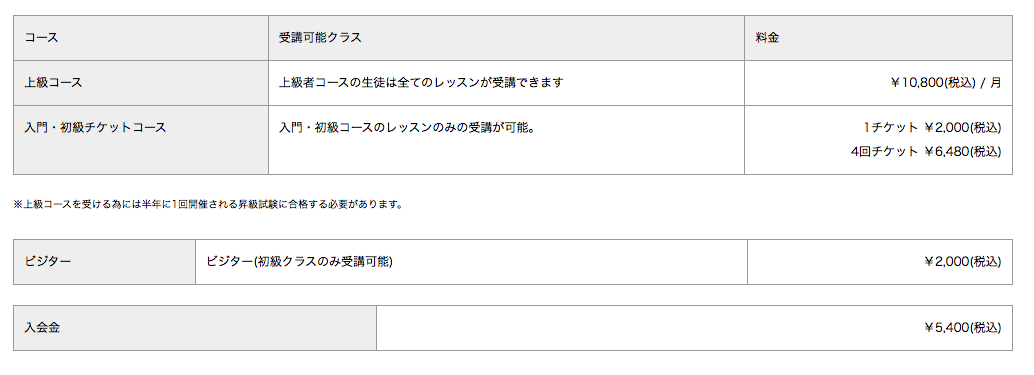The height and width of the screenshot is (375, 1034).
Task: Click the ¥10,800(税込) / 月 price
Action: click(946, 83)
